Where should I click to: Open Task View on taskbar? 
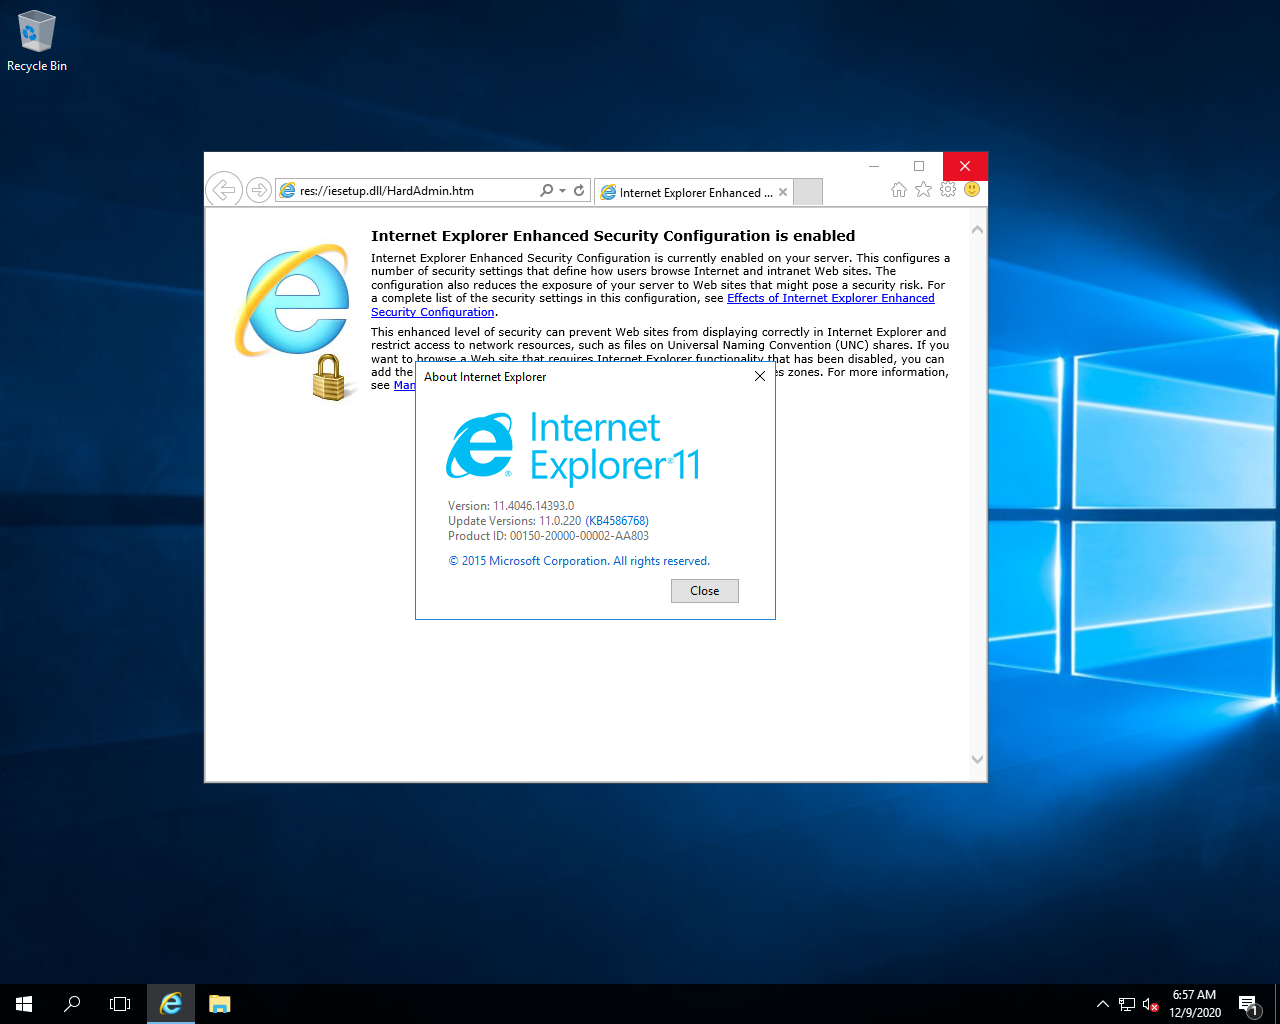(120, 1004)
